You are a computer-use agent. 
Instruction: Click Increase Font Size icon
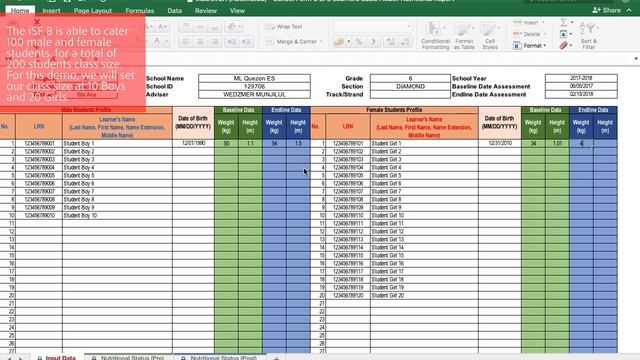click(x=148, y=27)
